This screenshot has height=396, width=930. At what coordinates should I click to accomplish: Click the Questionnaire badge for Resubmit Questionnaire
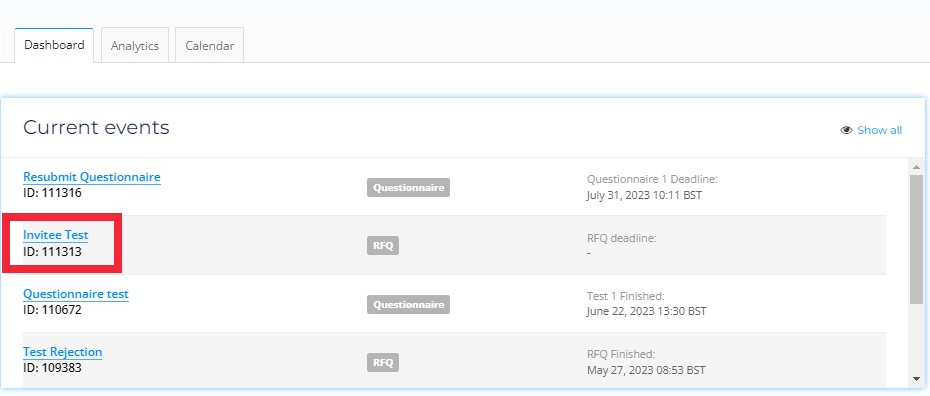coord(408,187)
